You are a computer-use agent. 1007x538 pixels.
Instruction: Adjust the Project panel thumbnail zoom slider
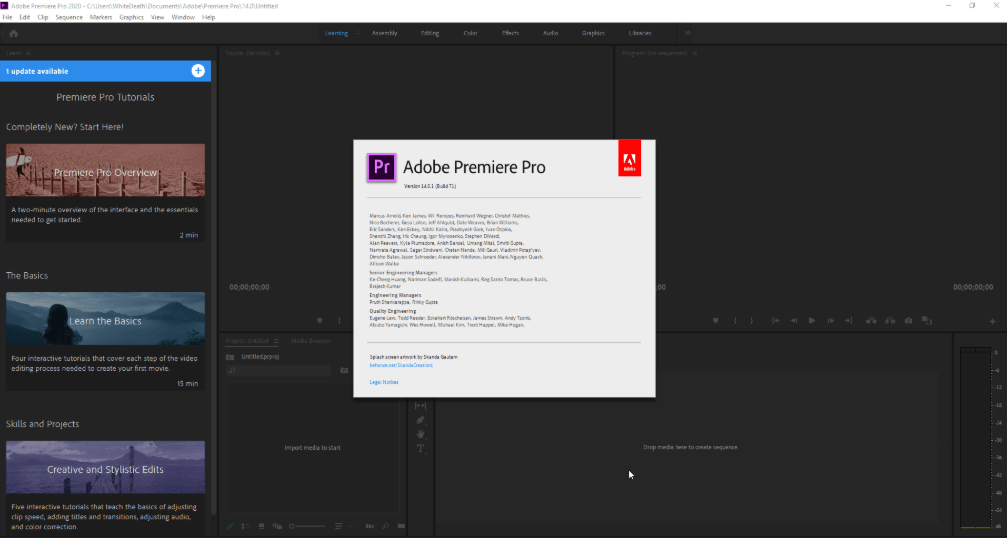coord(308,526)
